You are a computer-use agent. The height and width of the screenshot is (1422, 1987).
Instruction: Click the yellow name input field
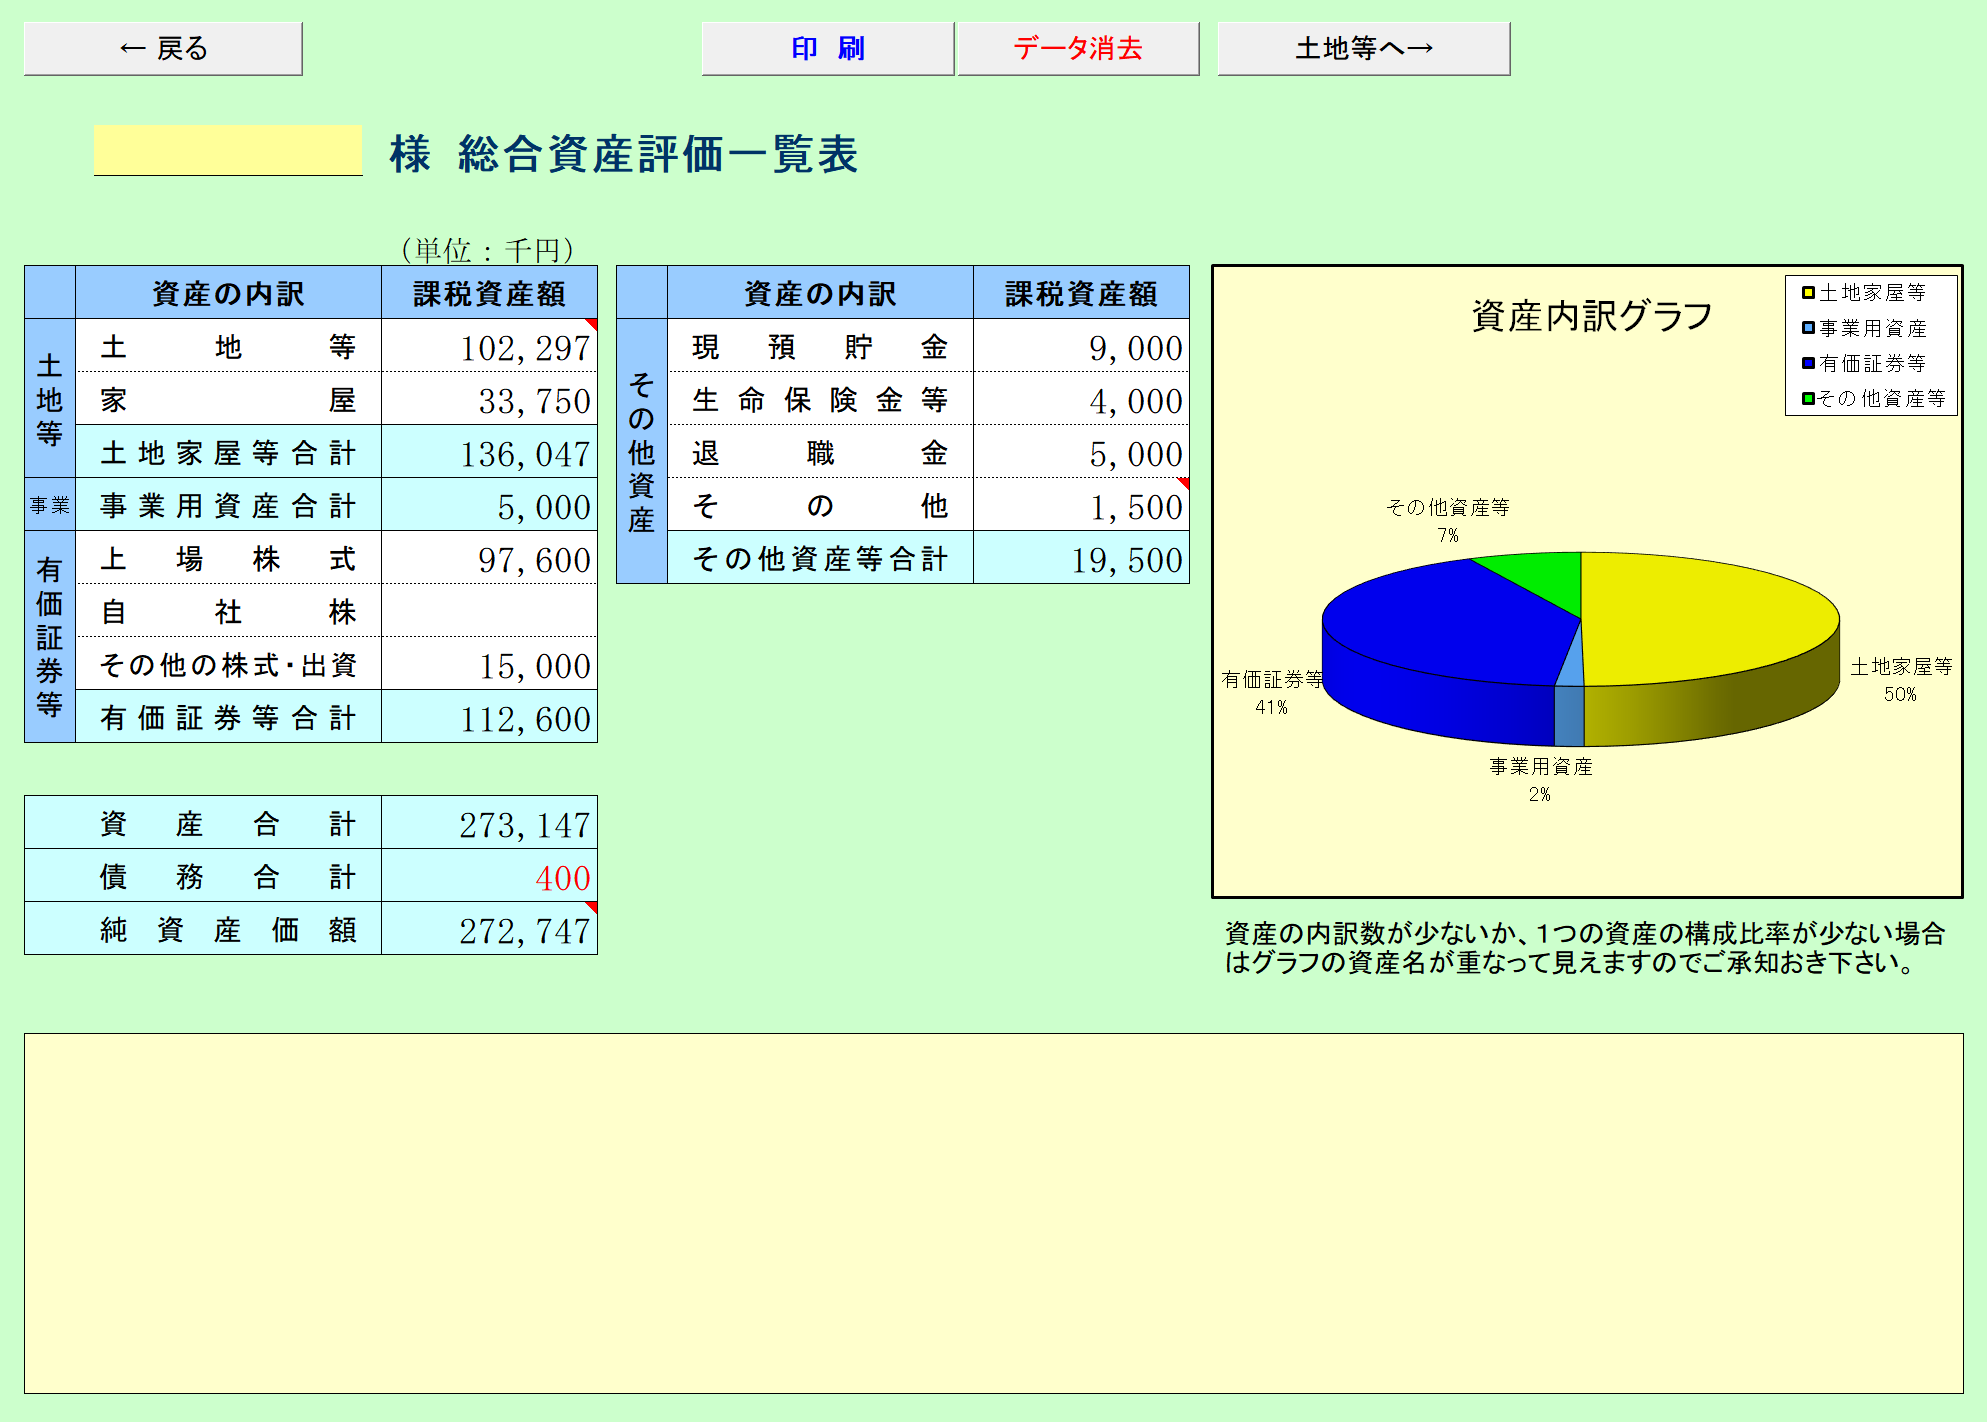pyautogui.click(x=228, y=150)
